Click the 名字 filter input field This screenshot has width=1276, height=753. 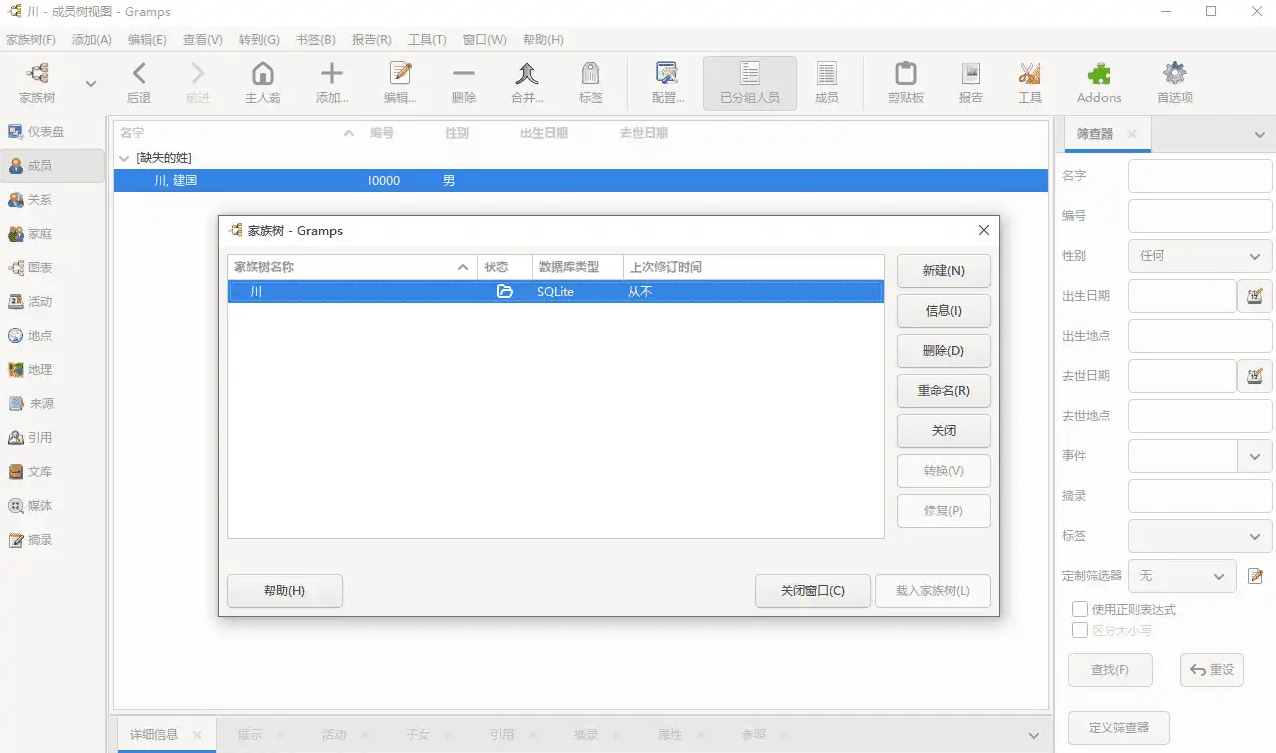[x=1200, y=176]
